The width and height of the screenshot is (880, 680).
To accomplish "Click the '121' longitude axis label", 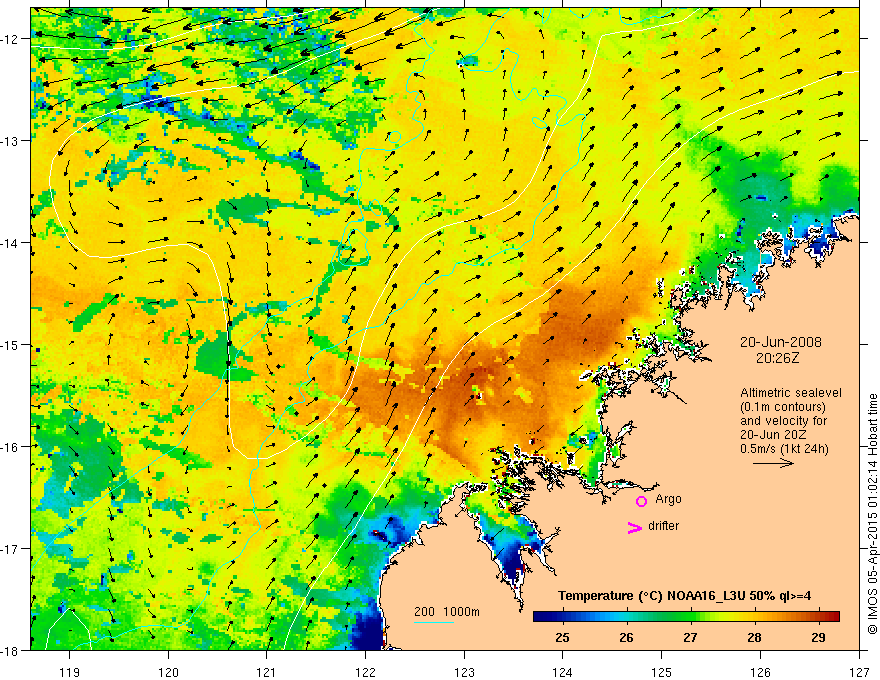I will (267, 672).
